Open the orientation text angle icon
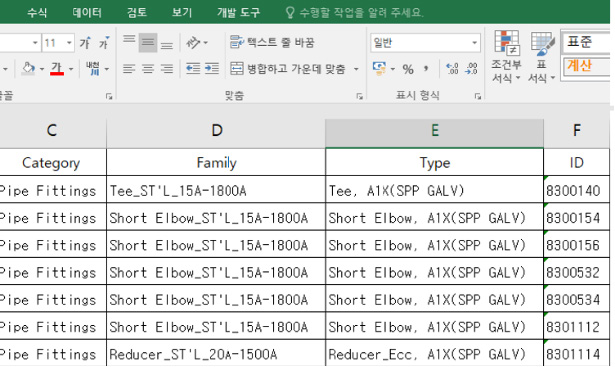615x367 pixels. point(196,42)
